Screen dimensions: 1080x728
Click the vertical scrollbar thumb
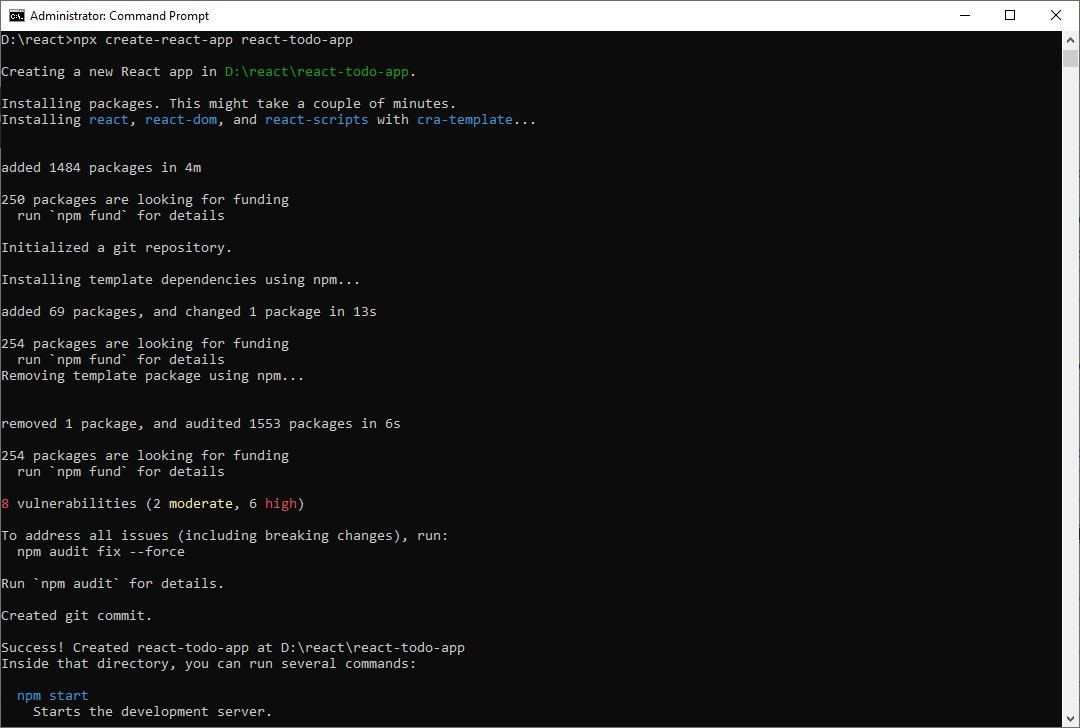tap(1070, 57)
